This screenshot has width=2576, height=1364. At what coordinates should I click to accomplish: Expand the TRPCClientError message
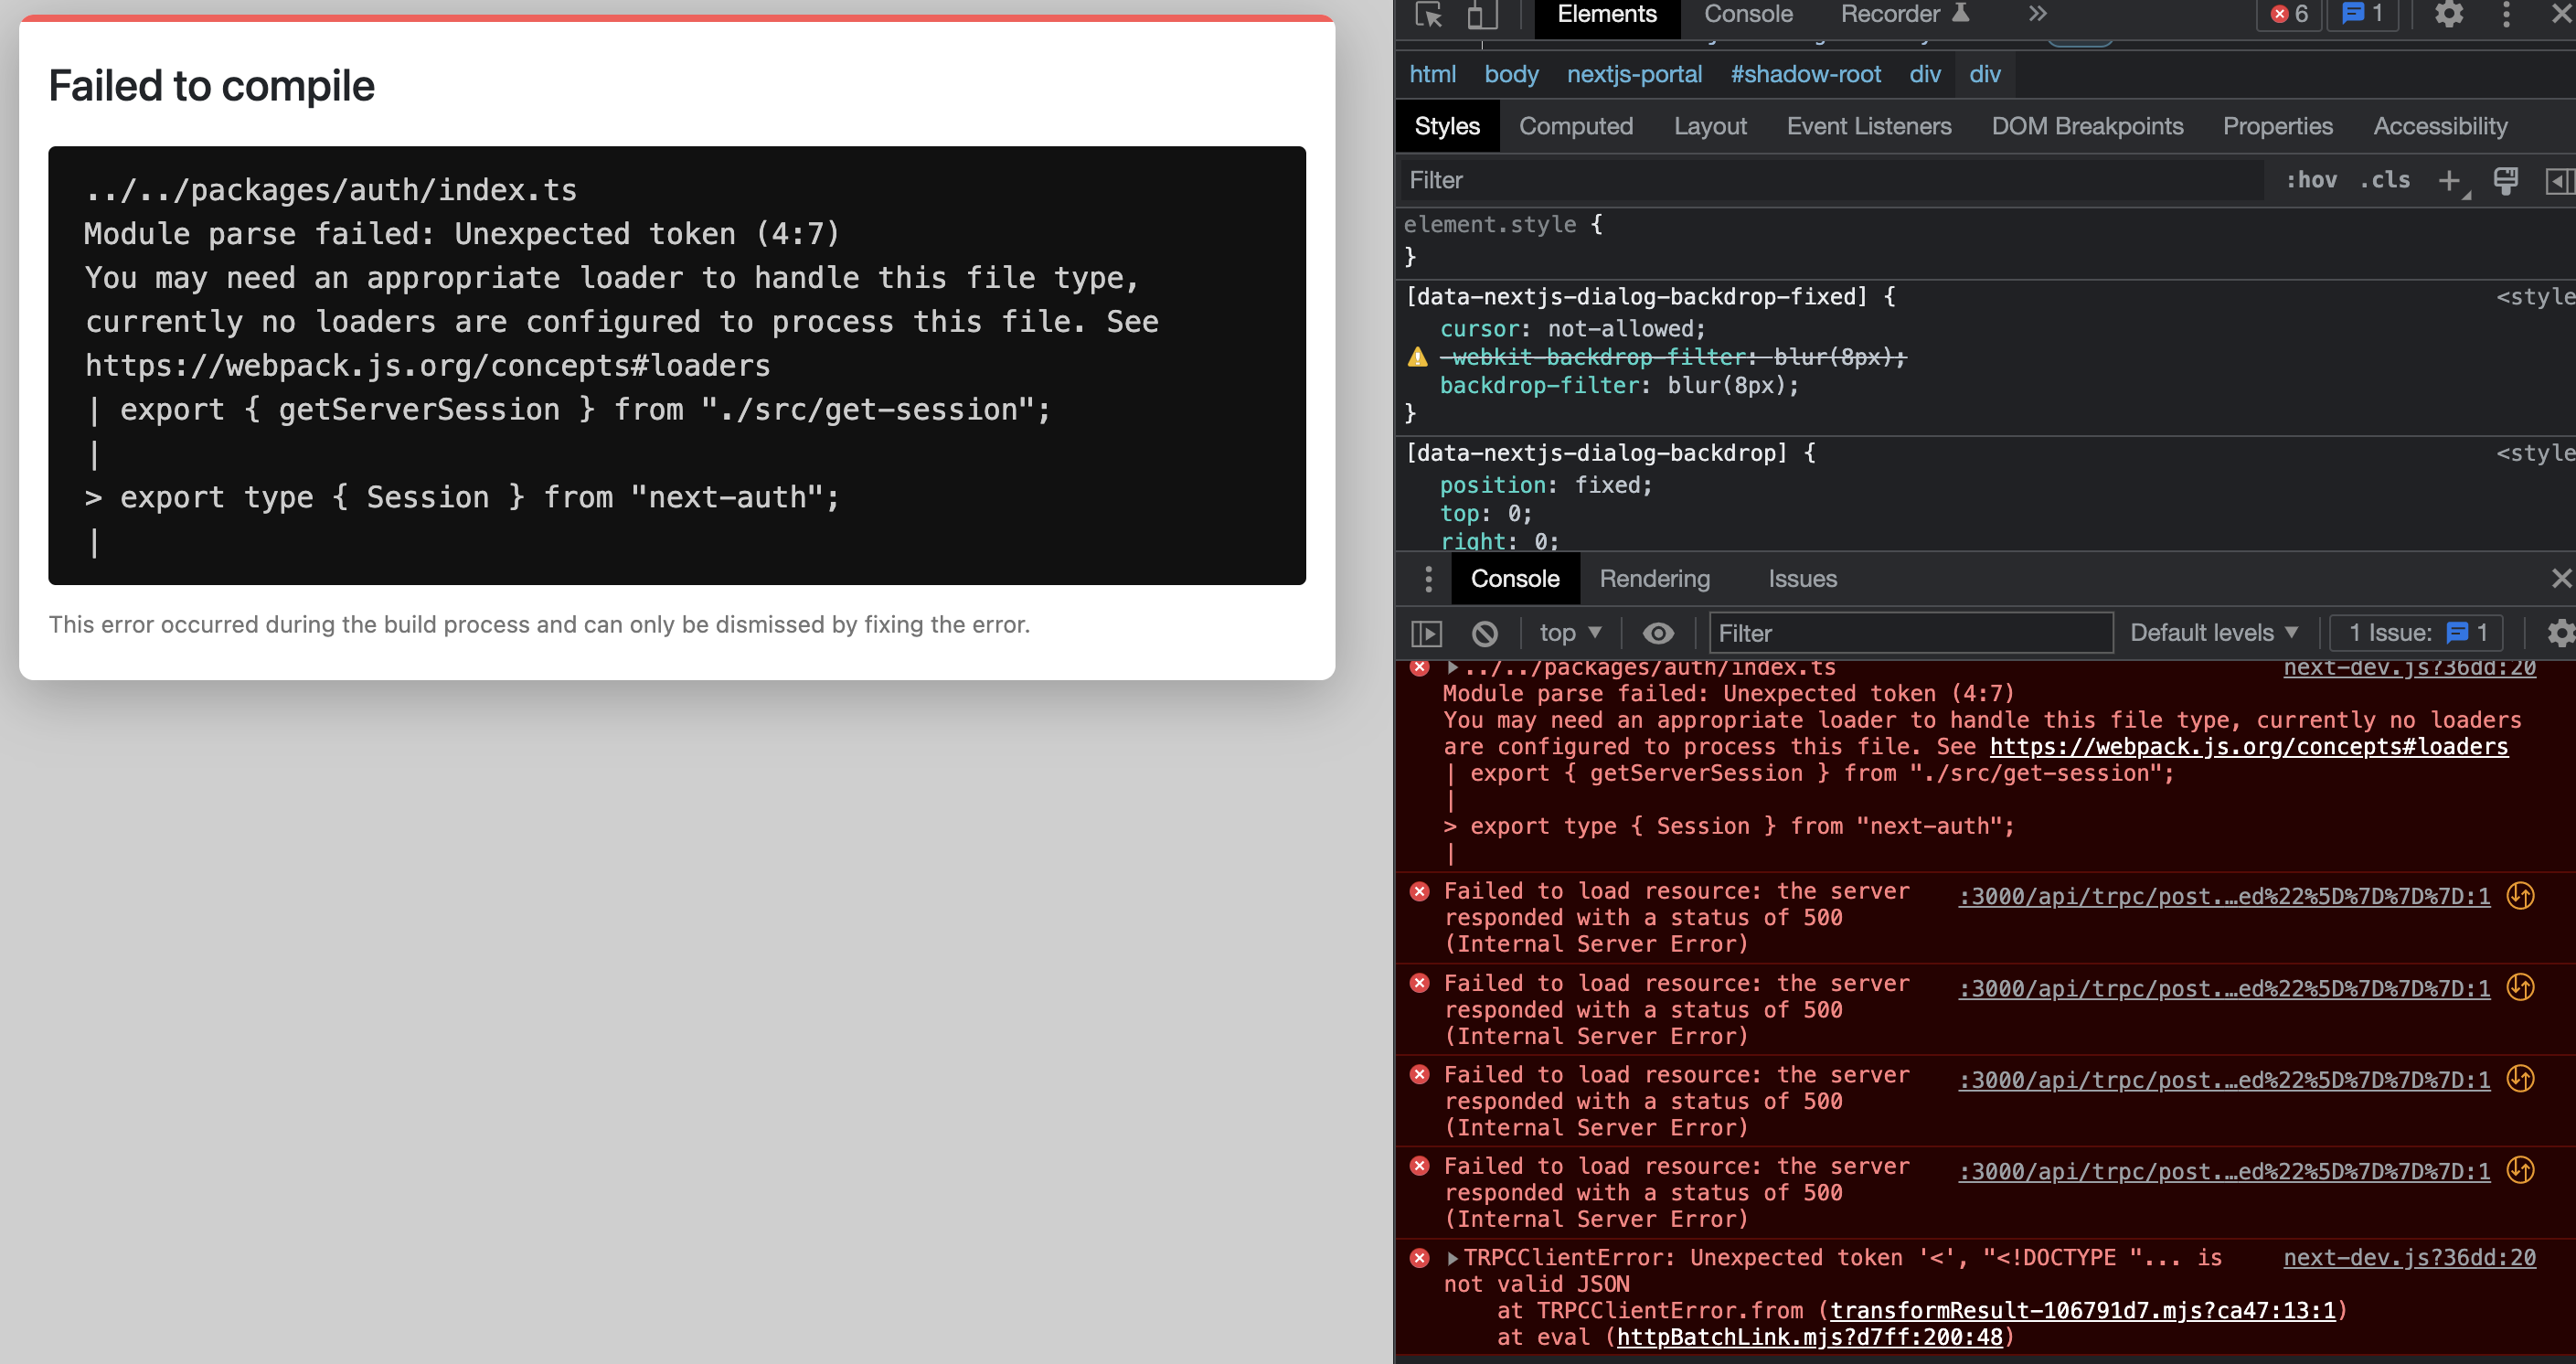(1453, 1258)
